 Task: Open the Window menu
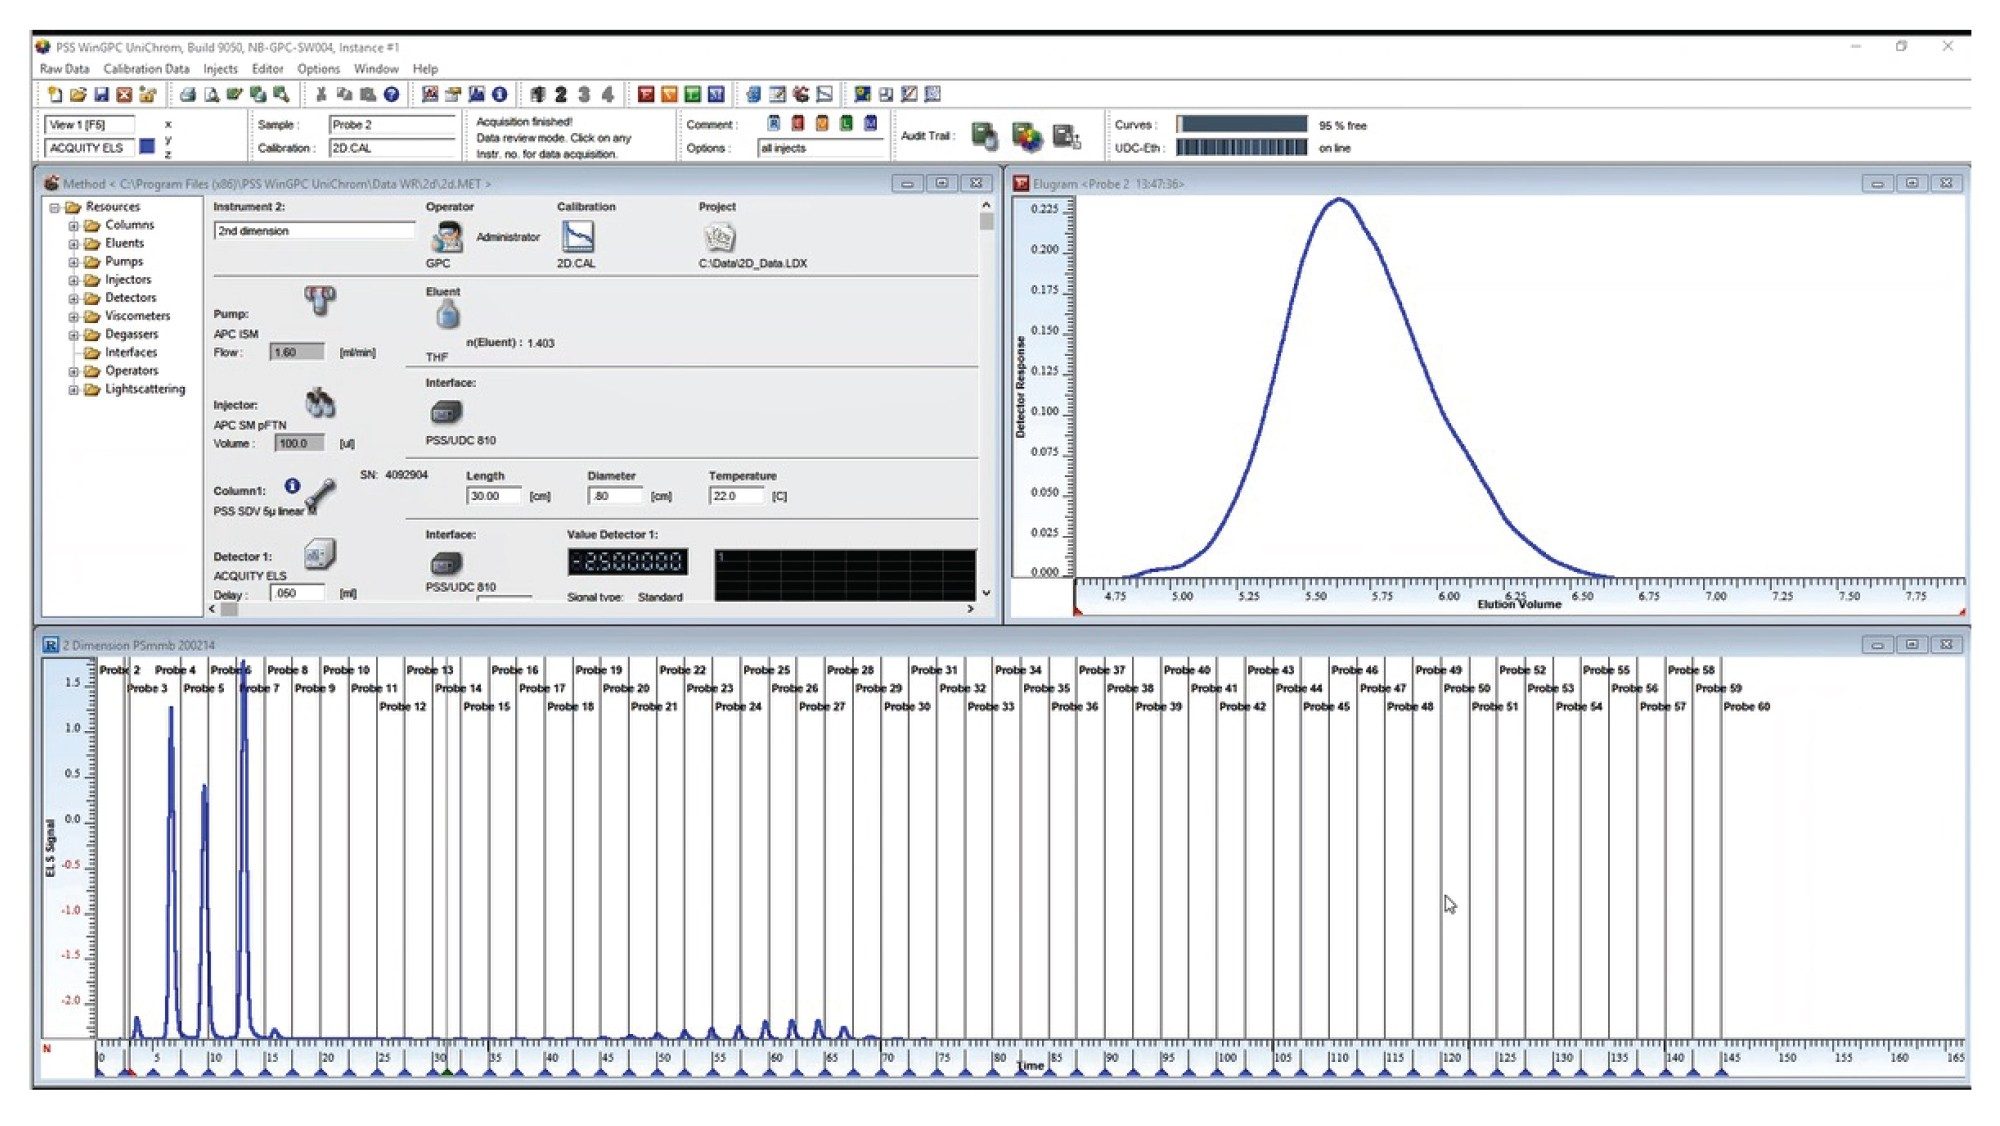click(x=376, y=69)
